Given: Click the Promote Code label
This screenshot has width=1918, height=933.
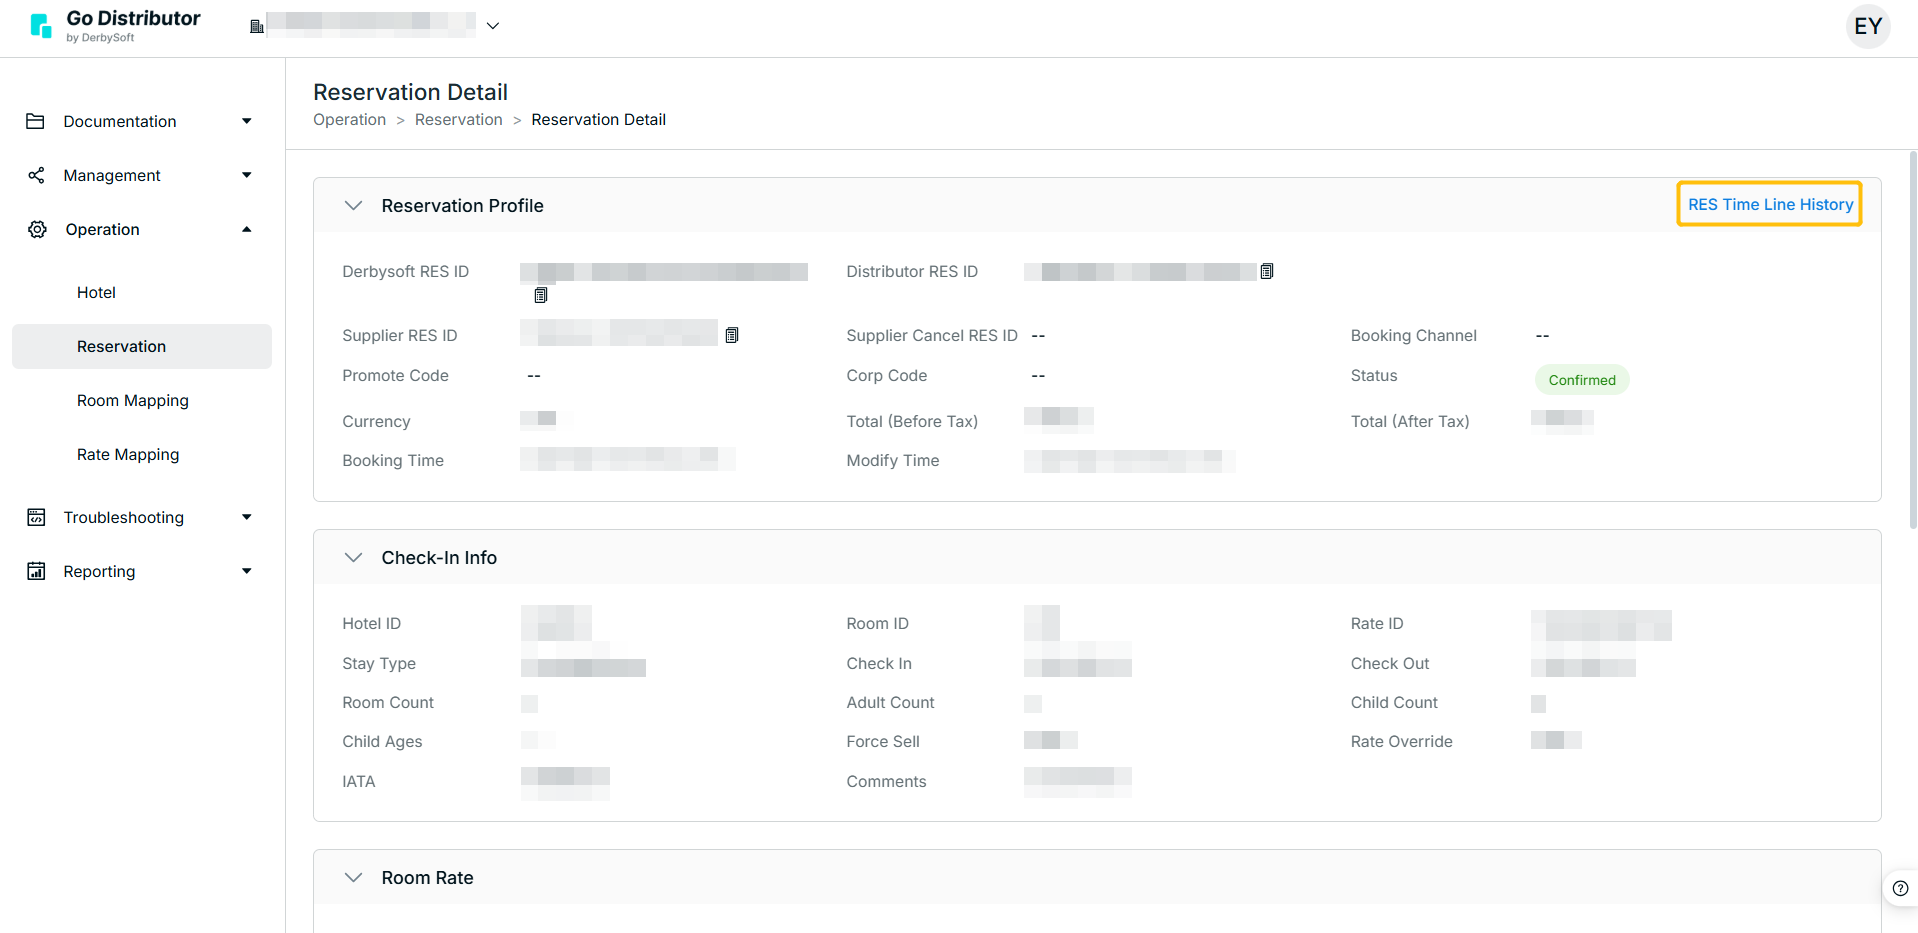Looking at the screenshot, I should pos(395,375).
